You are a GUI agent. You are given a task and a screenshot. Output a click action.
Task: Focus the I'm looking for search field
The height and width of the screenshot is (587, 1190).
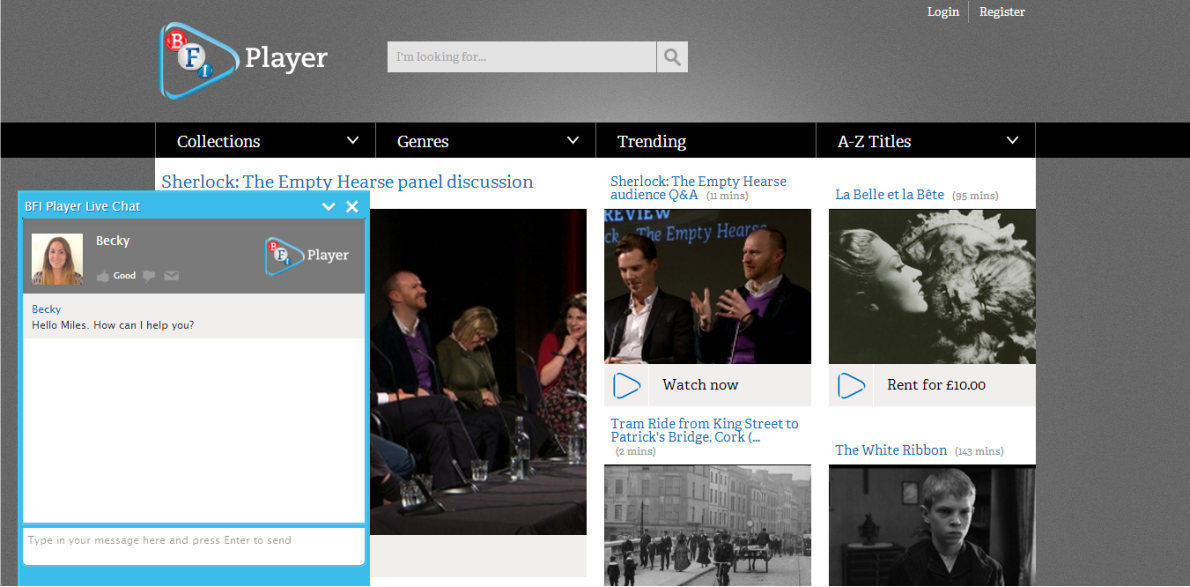point(521,57)
